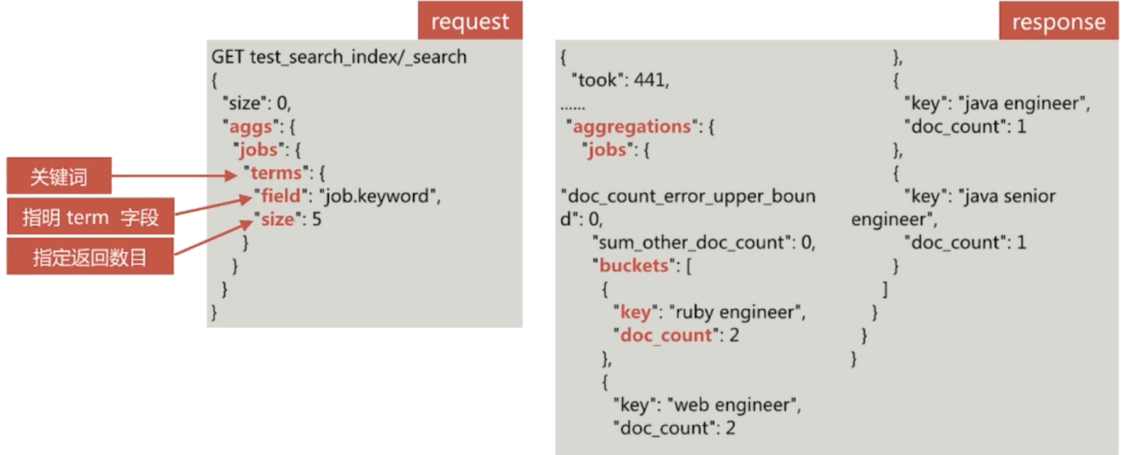Select the "关键词" annotation box
Image resolution: width=1121 pixels, height=455 pixels.
click(x=60, y=178)
